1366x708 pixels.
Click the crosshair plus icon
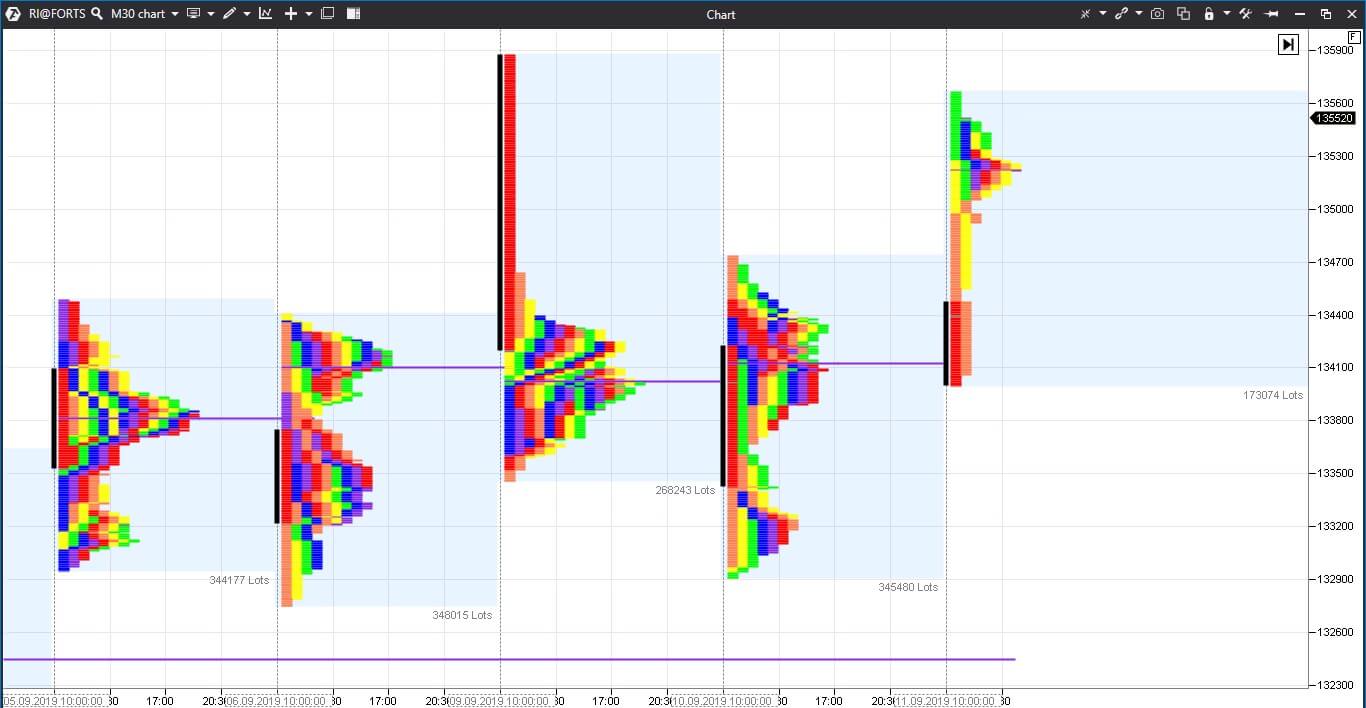[x=291, y=14]
